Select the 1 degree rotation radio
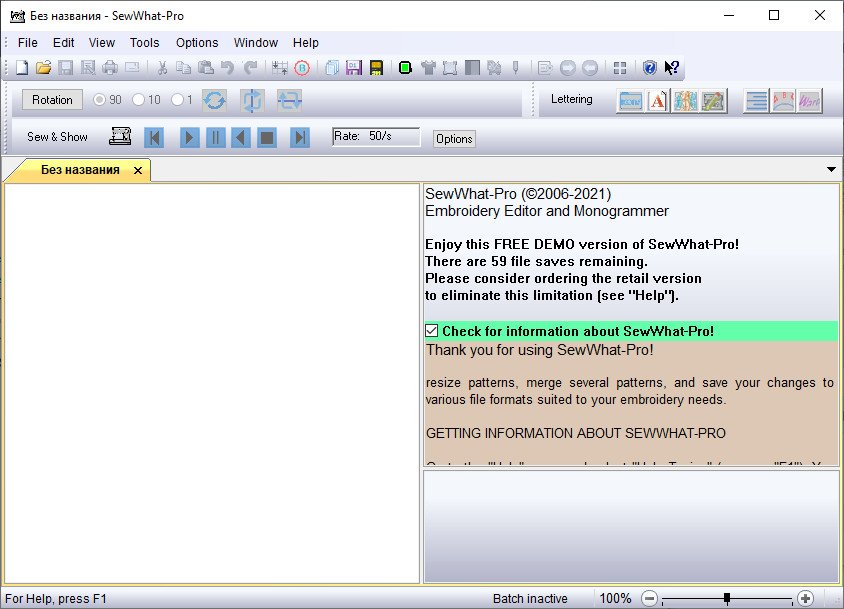Screen dimensions: 844x609 click(177, 100)
